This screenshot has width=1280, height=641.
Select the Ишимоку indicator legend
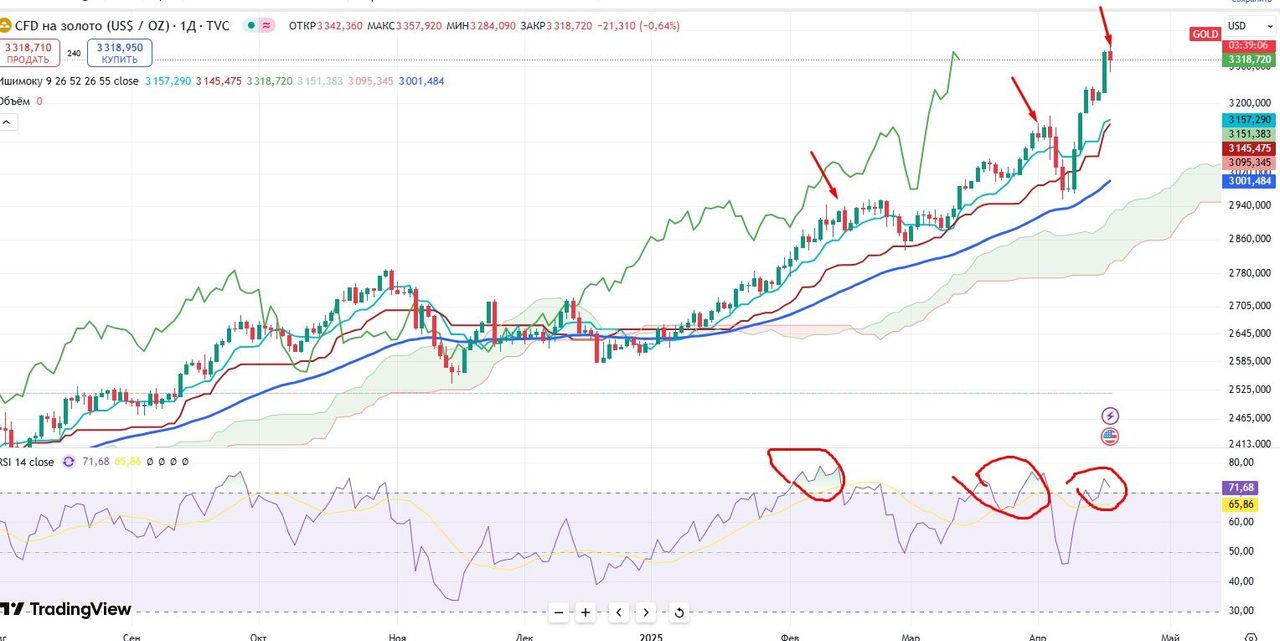pos(68,81)
